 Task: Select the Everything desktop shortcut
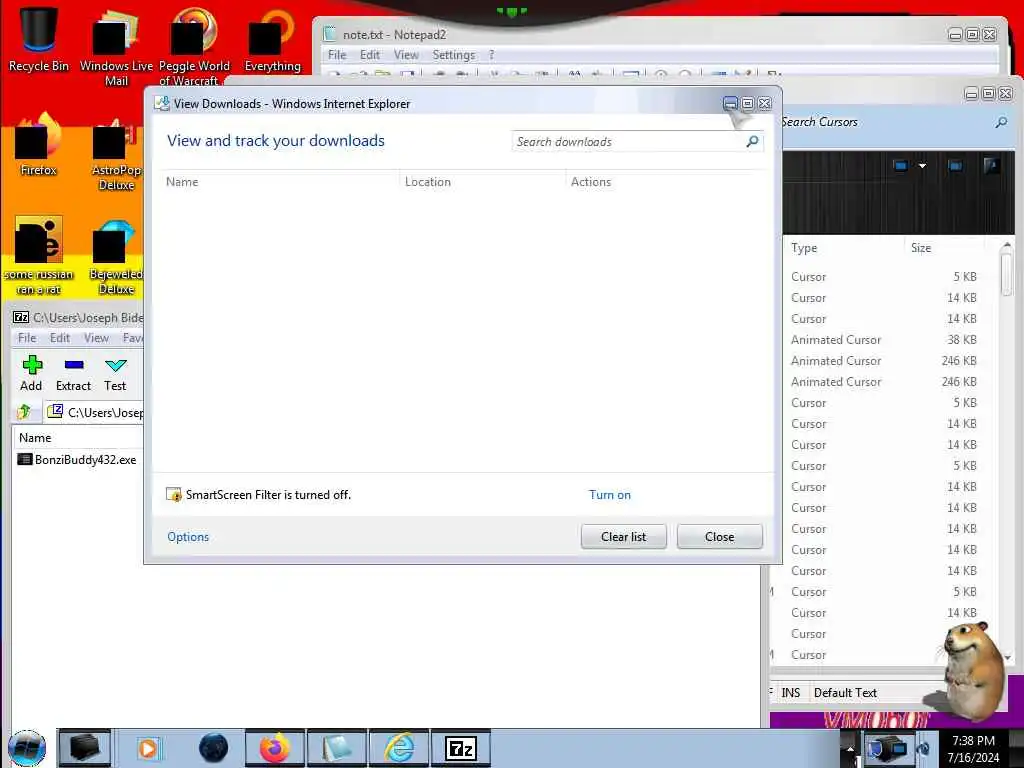click(x=272, y=40)
